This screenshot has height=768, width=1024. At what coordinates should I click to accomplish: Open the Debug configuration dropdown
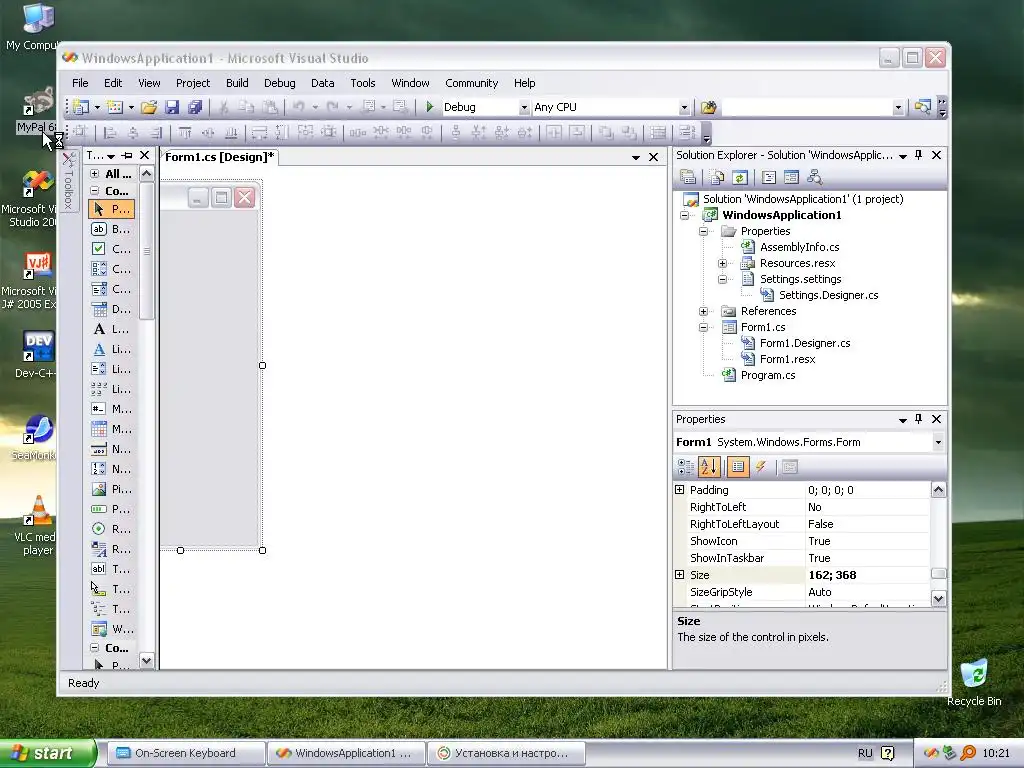(524, 108)
